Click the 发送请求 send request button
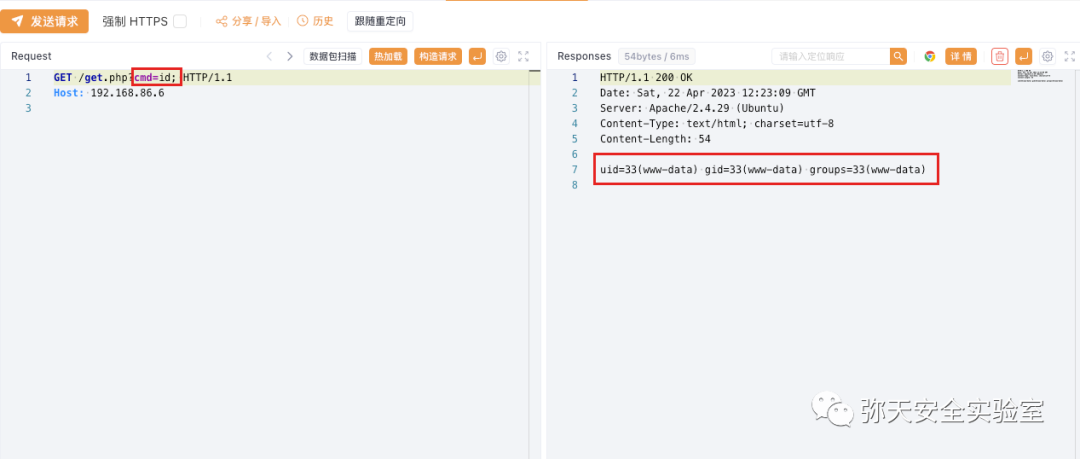Screen dimensions: 1080x459 (44, 21)
